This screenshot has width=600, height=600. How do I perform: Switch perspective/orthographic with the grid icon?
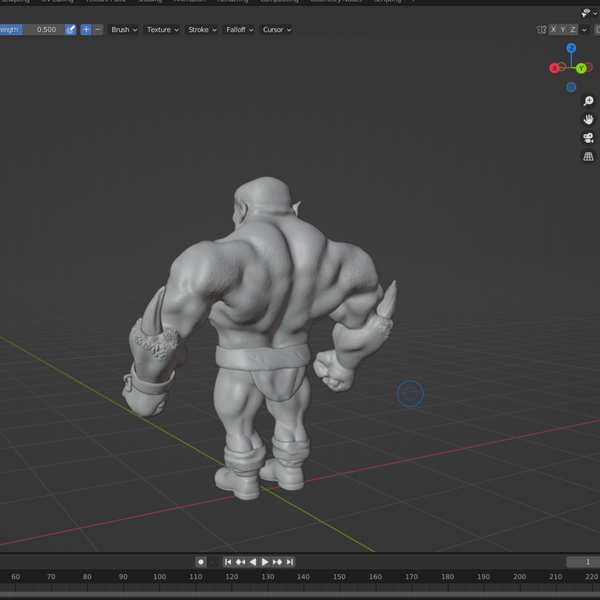tap(588, 157)
